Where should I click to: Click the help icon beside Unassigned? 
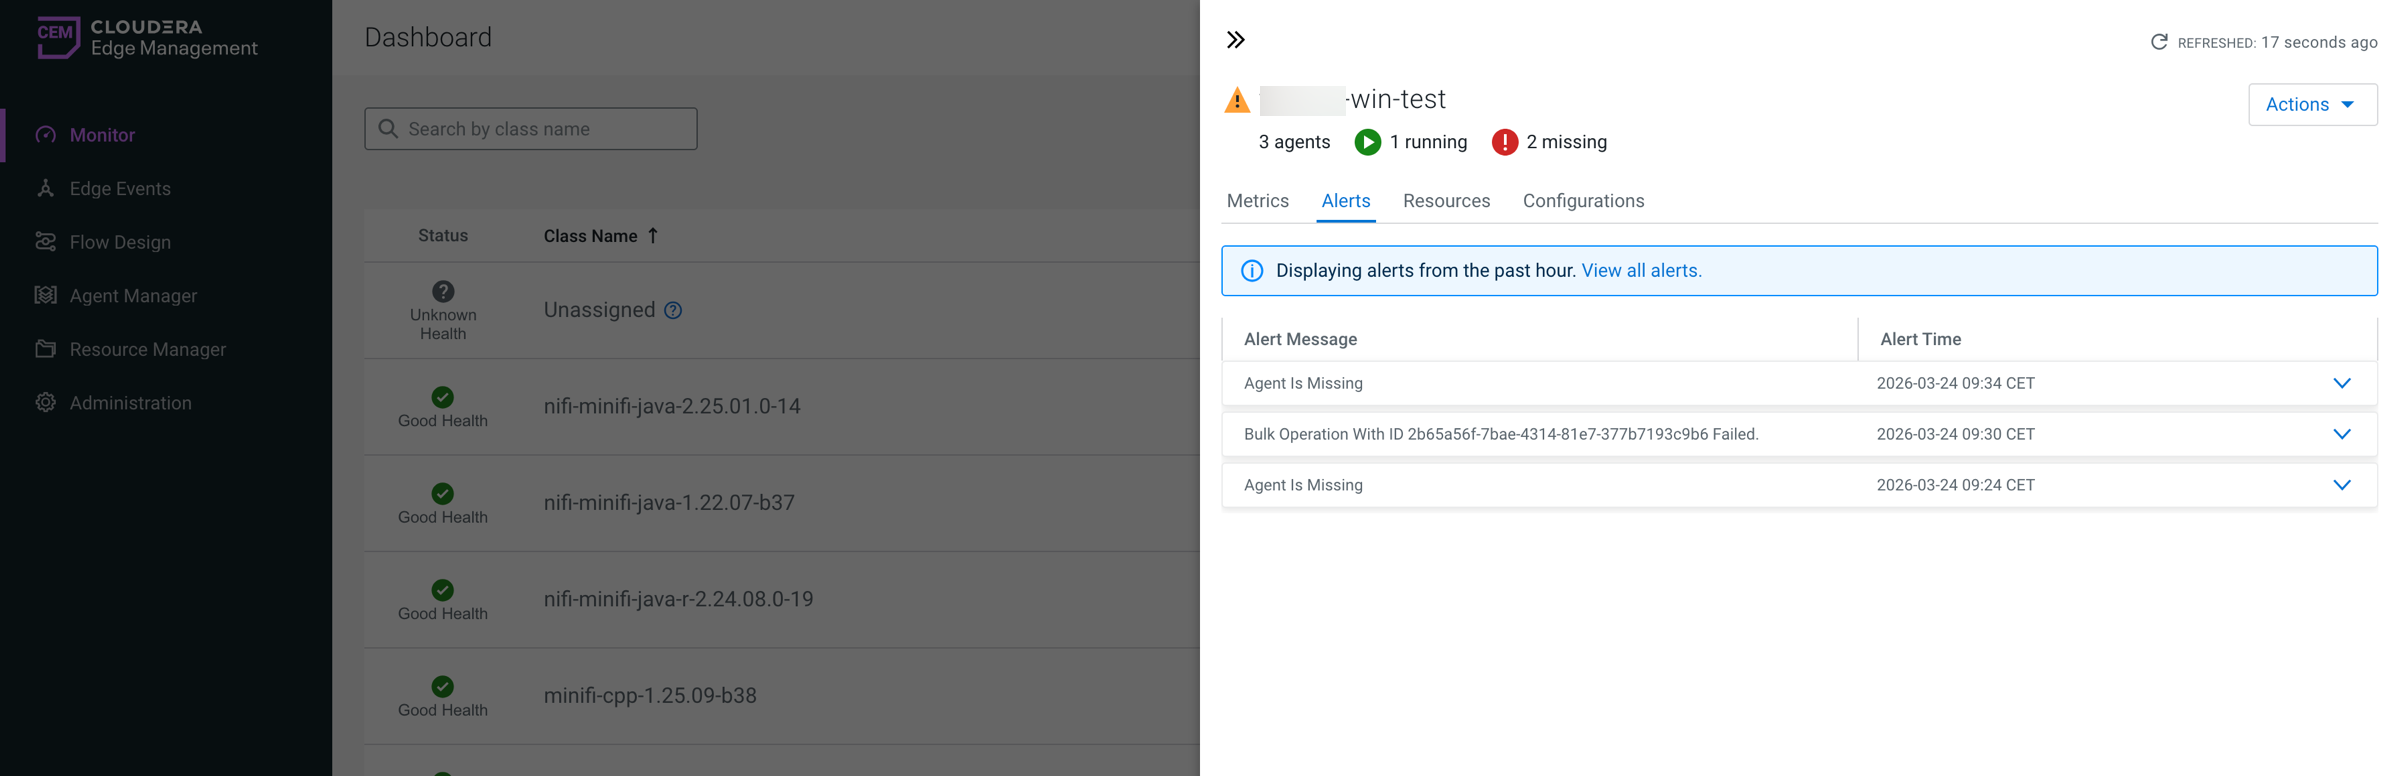(x=673, y=310)
